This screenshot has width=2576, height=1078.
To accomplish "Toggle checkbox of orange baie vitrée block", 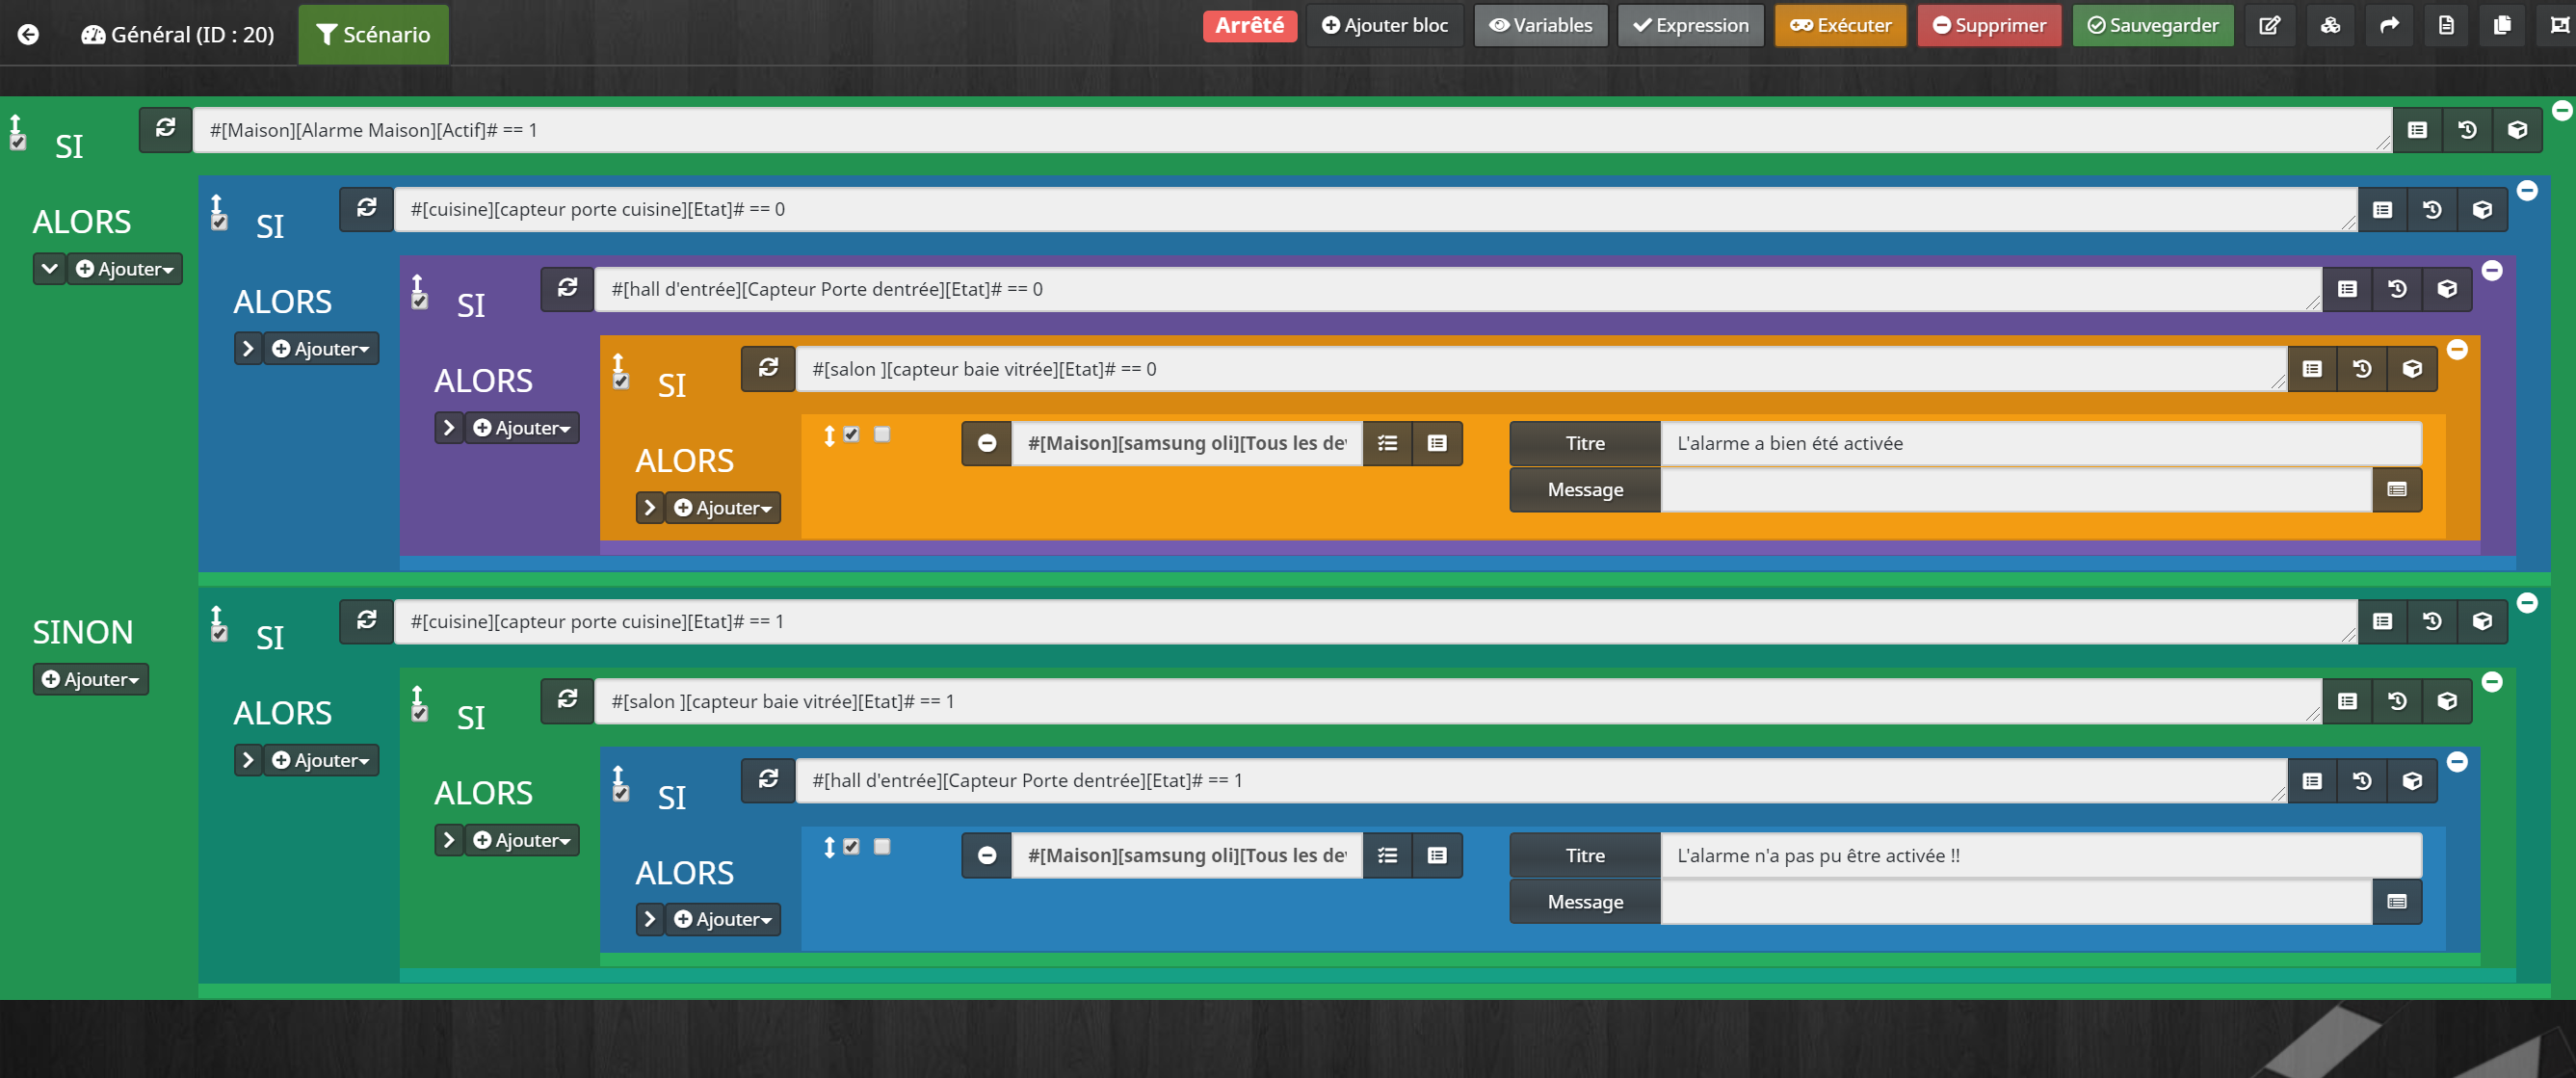I will [x=621, y=381].
